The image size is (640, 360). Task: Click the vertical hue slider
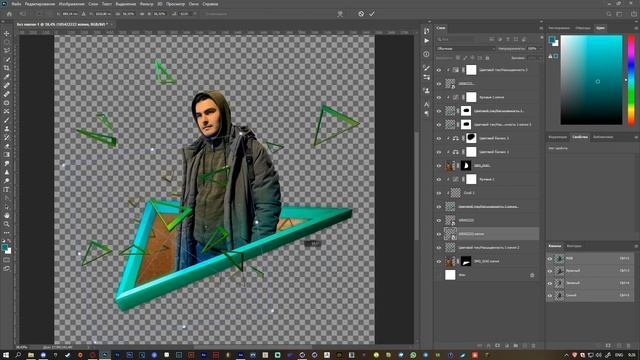[631, 80]
